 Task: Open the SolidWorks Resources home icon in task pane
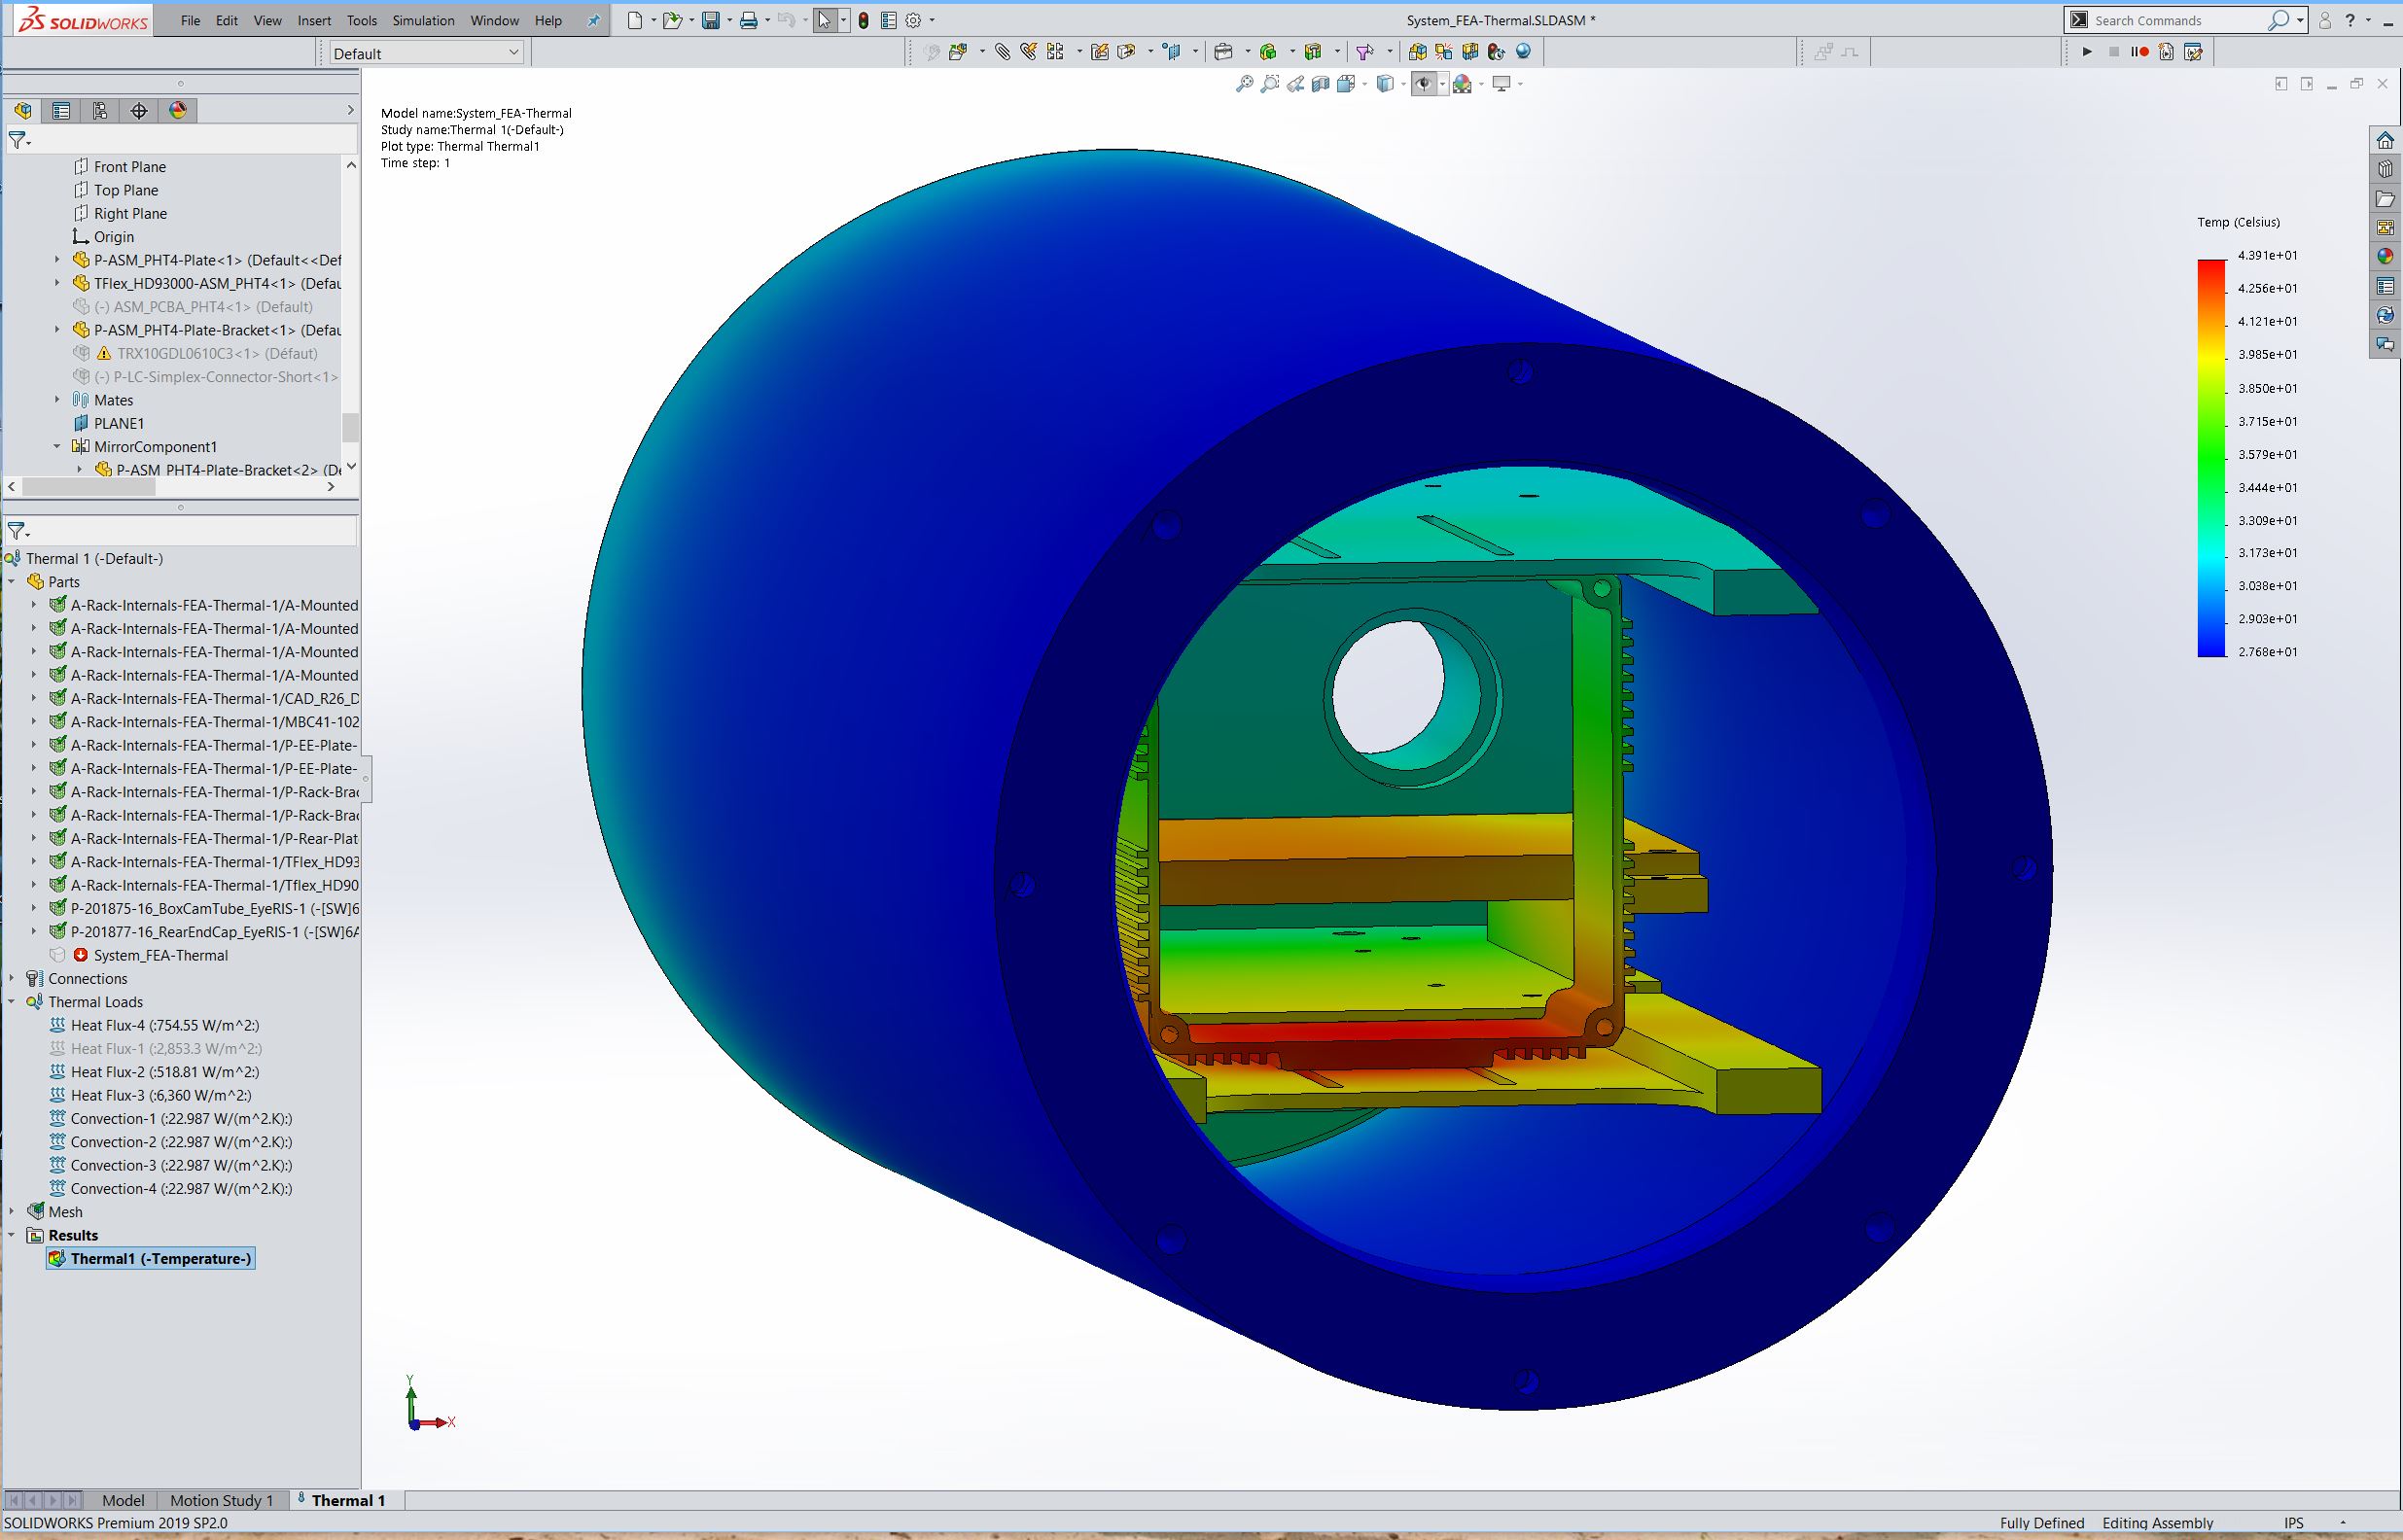2386,140
